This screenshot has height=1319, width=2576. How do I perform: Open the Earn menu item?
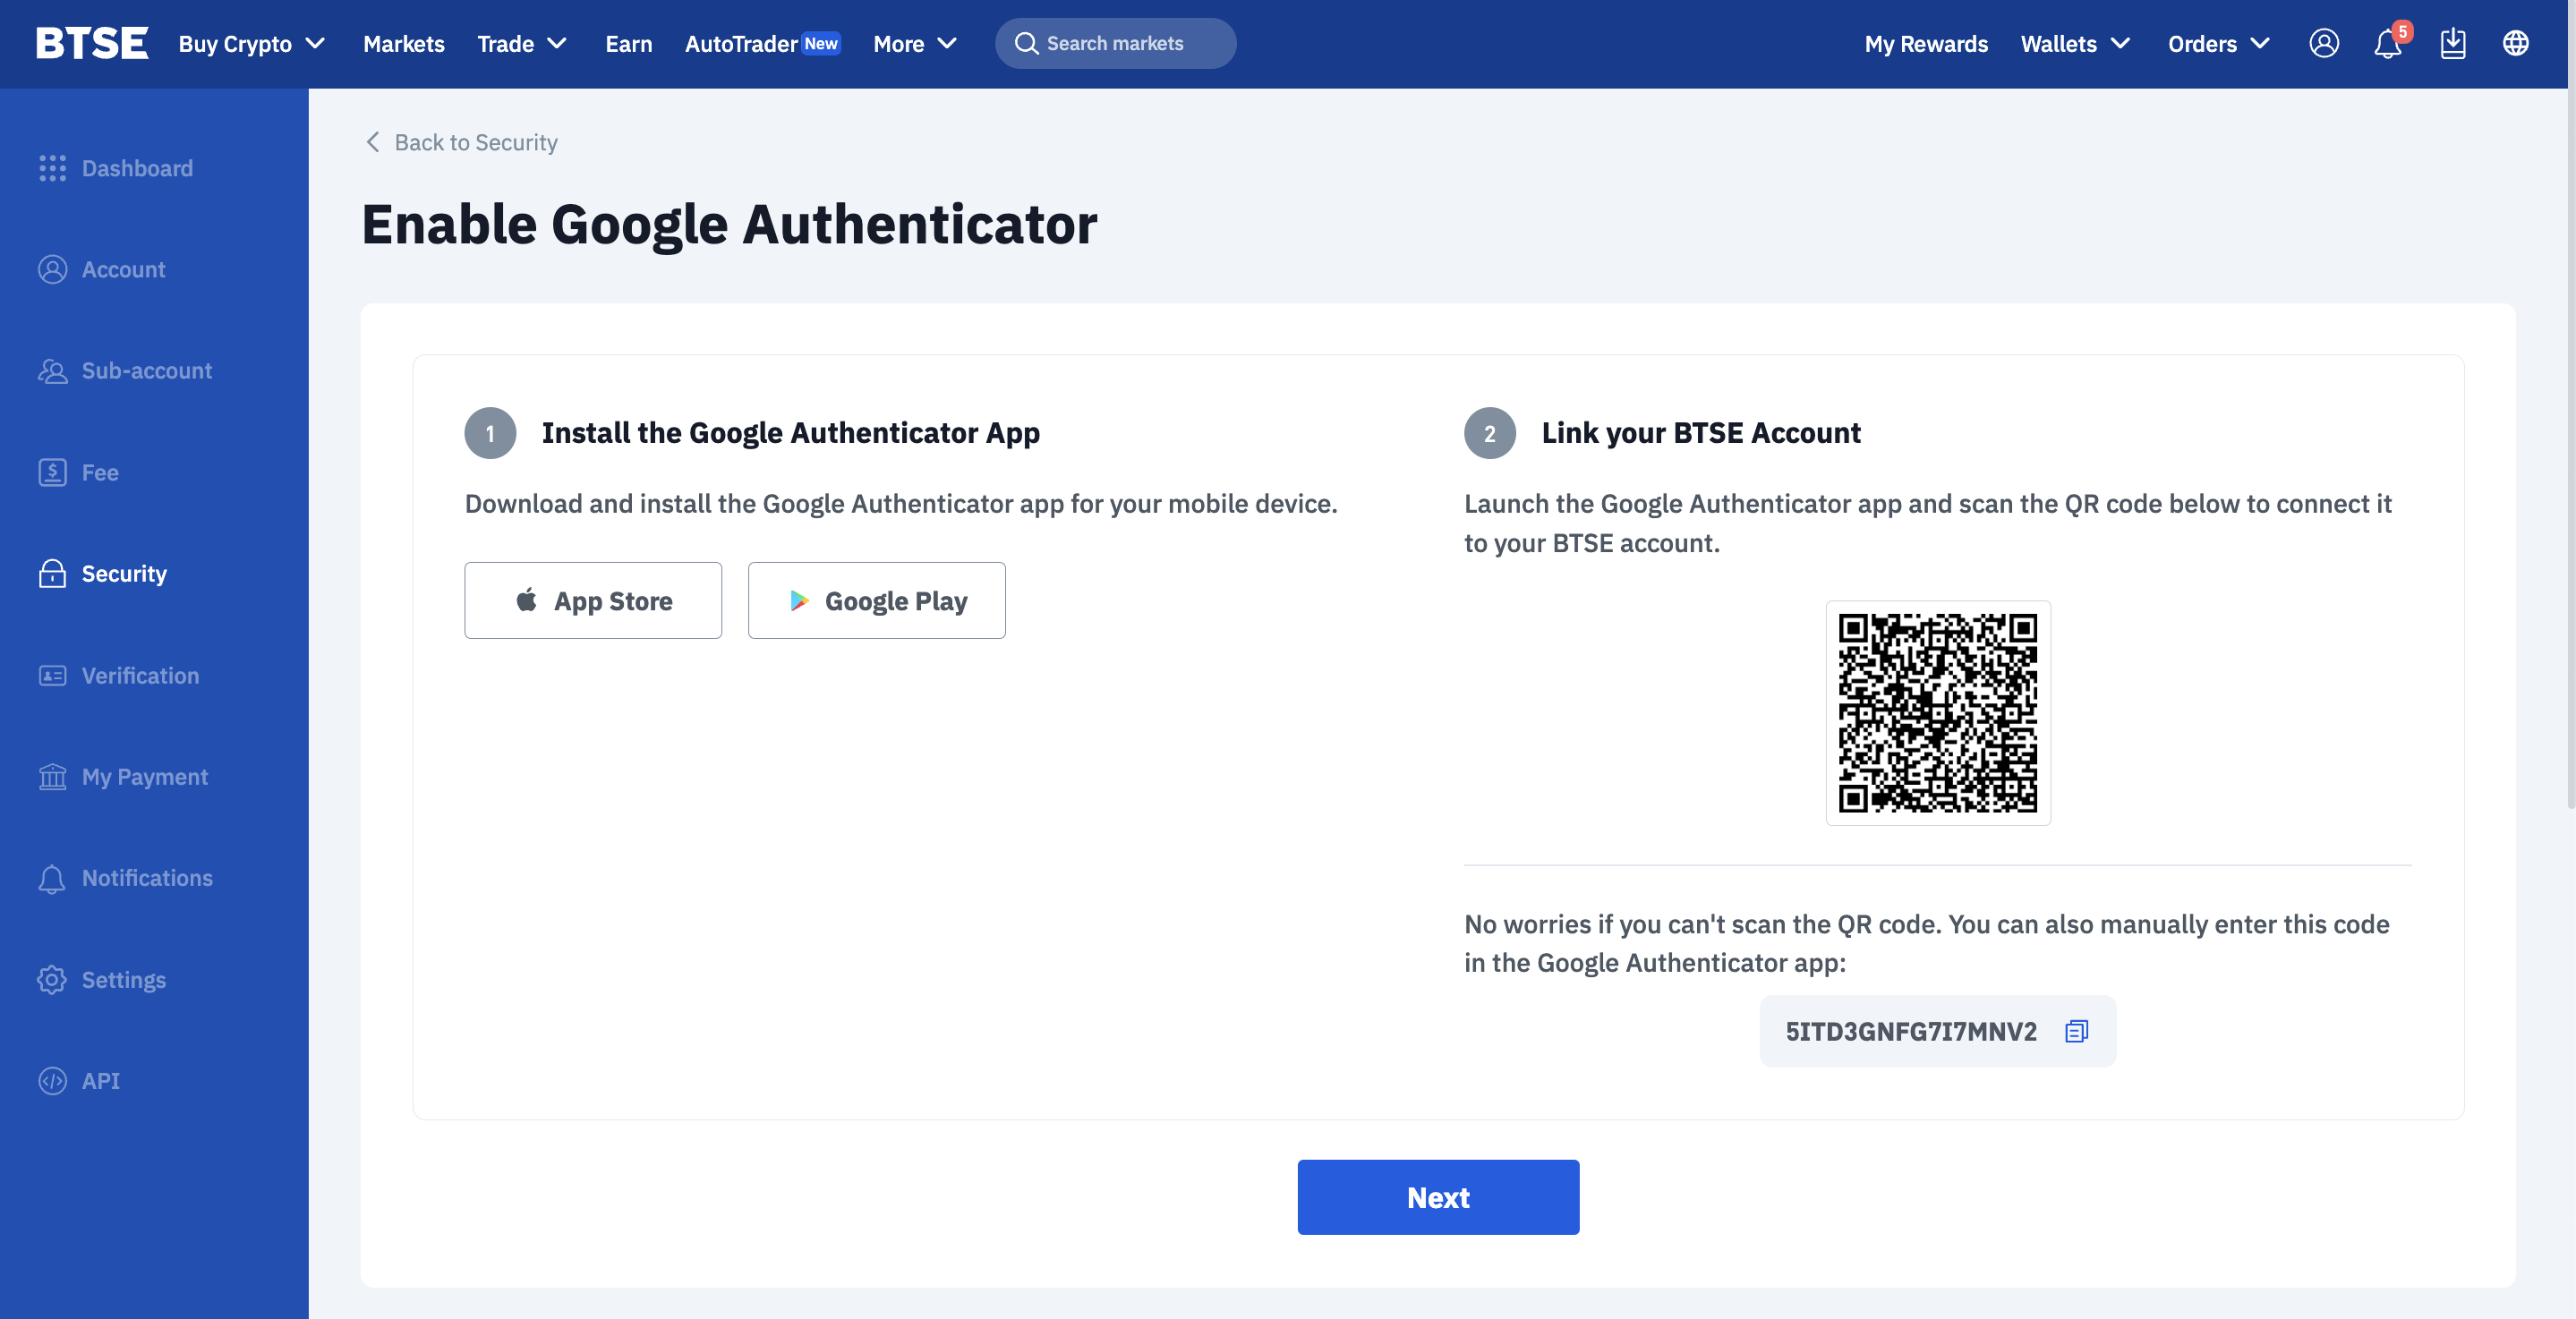point(628,44)
